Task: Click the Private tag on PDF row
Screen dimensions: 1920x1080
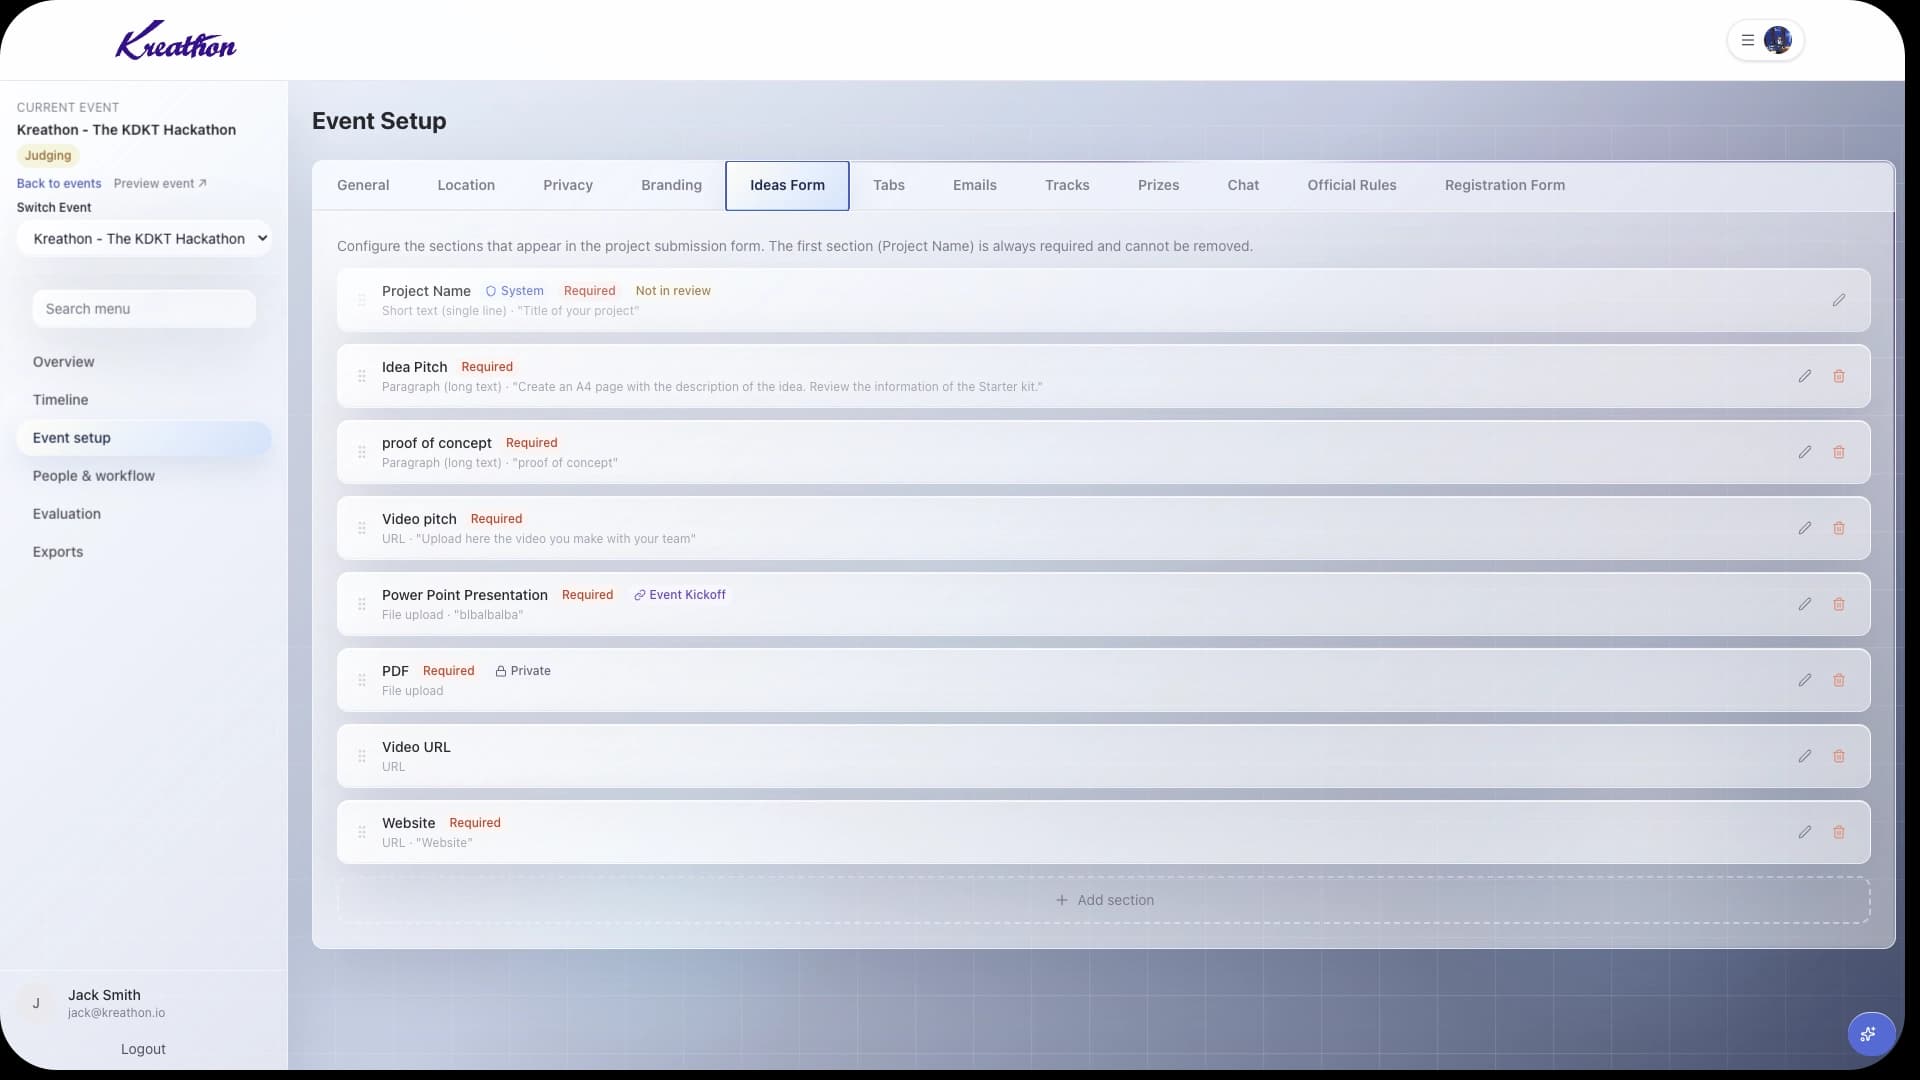Action: coord(523,671)
